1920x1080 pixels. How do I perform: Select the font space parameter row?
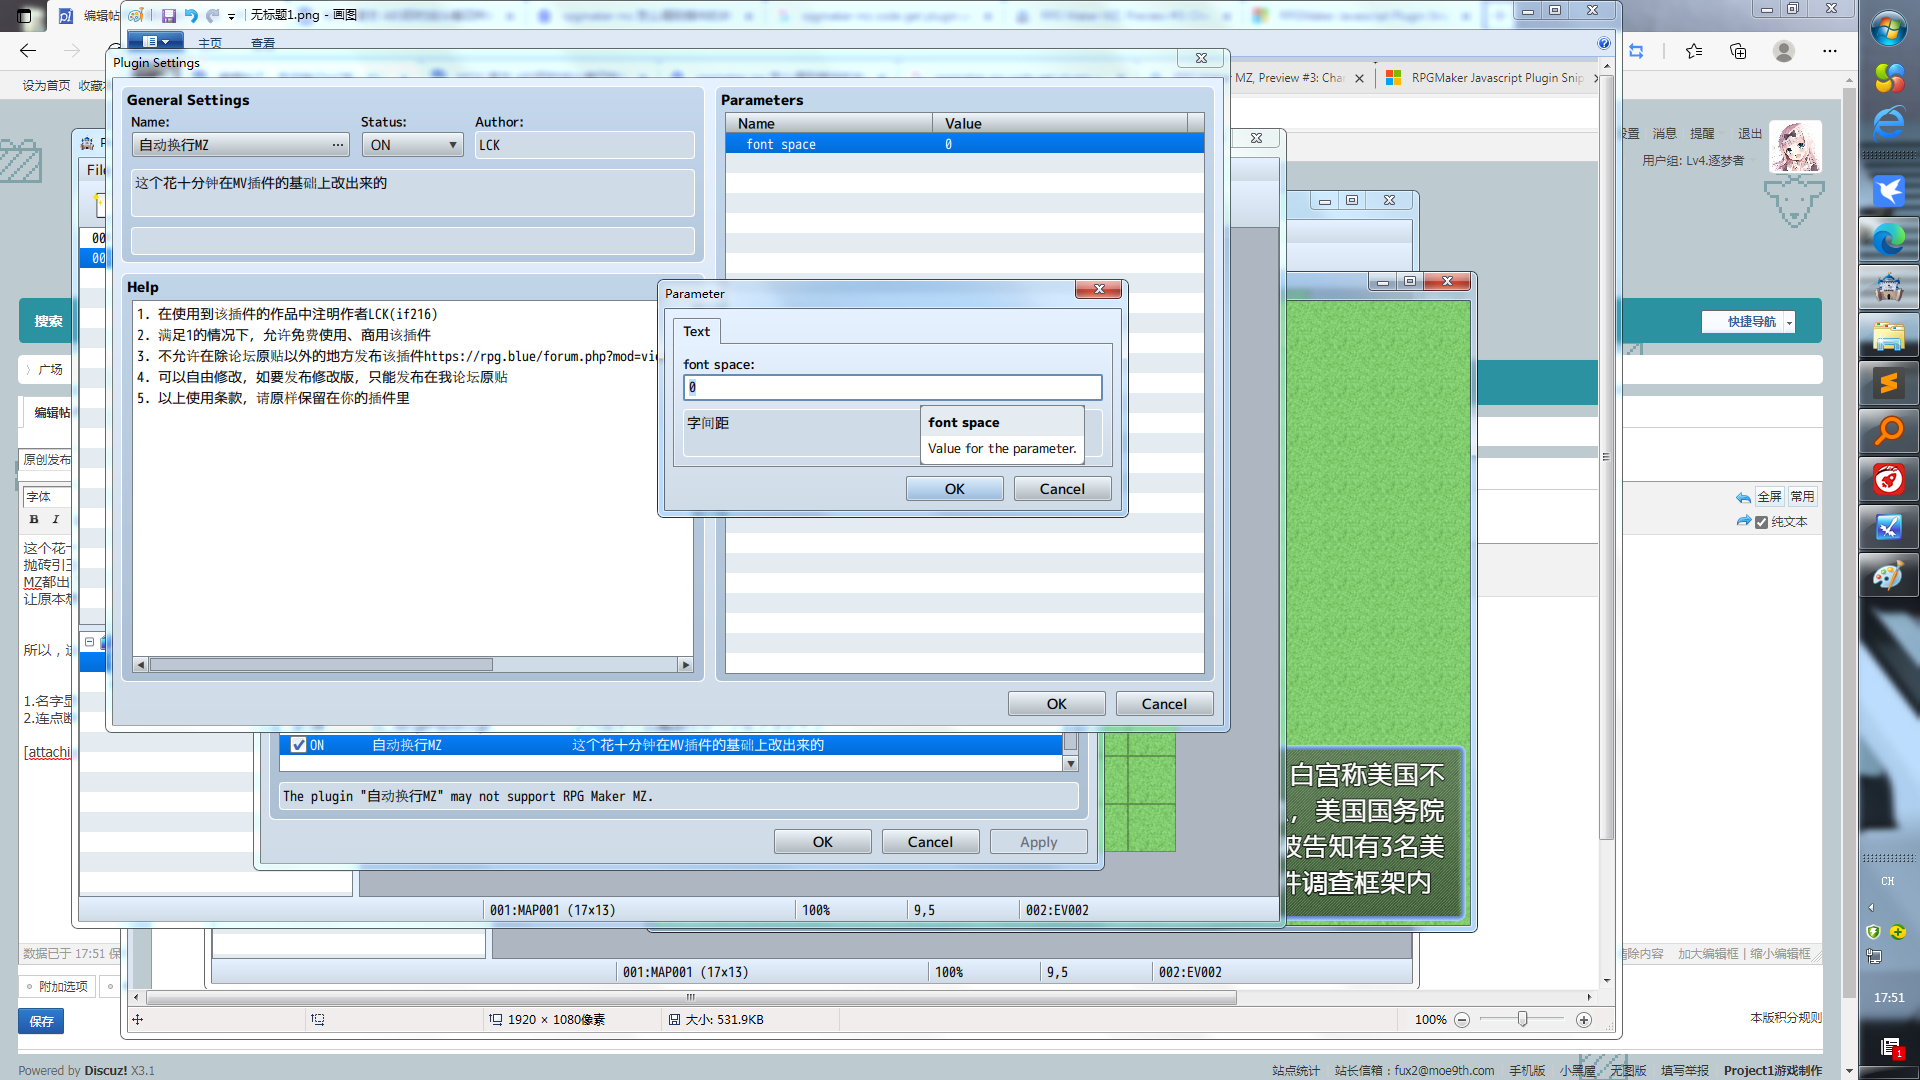click(964, 144)
